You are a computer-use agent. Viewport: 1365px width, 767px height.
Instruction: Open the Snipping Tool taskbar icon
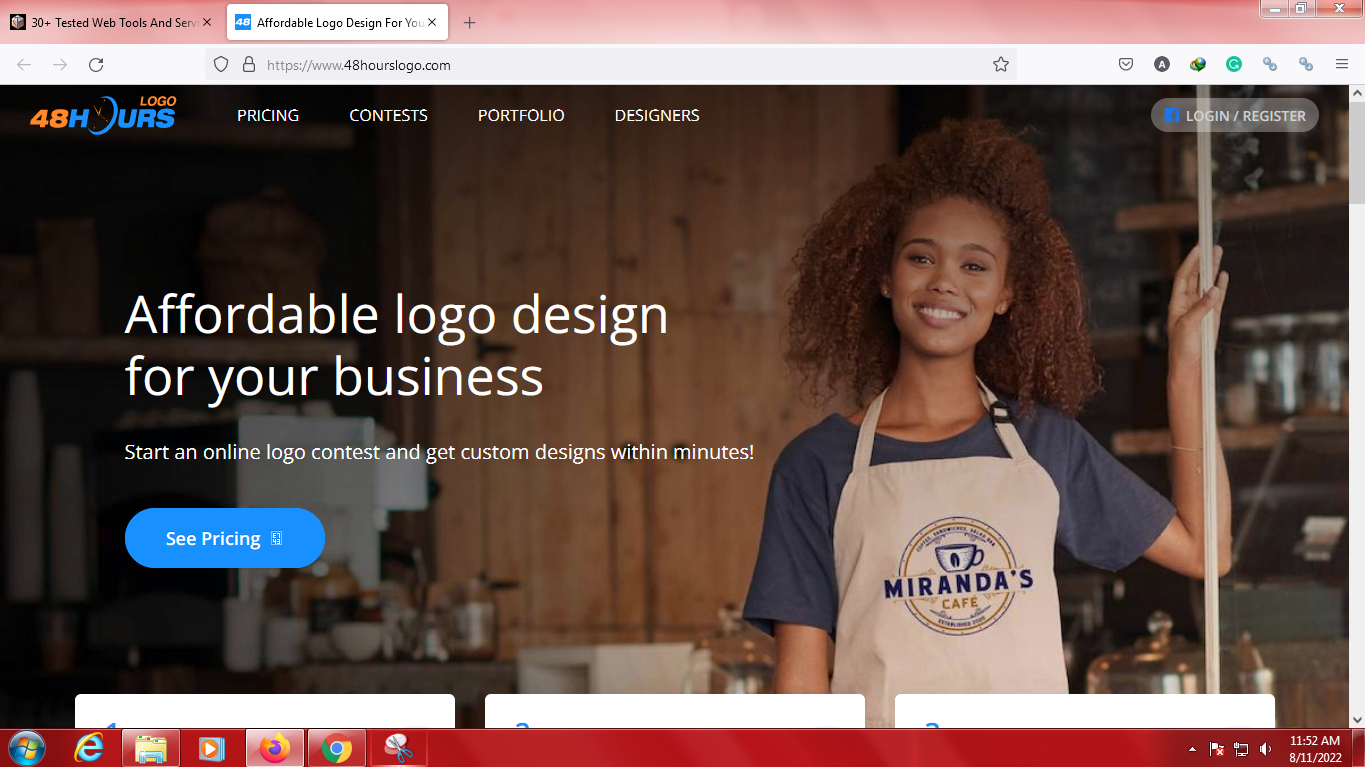[x=399, y=748]
